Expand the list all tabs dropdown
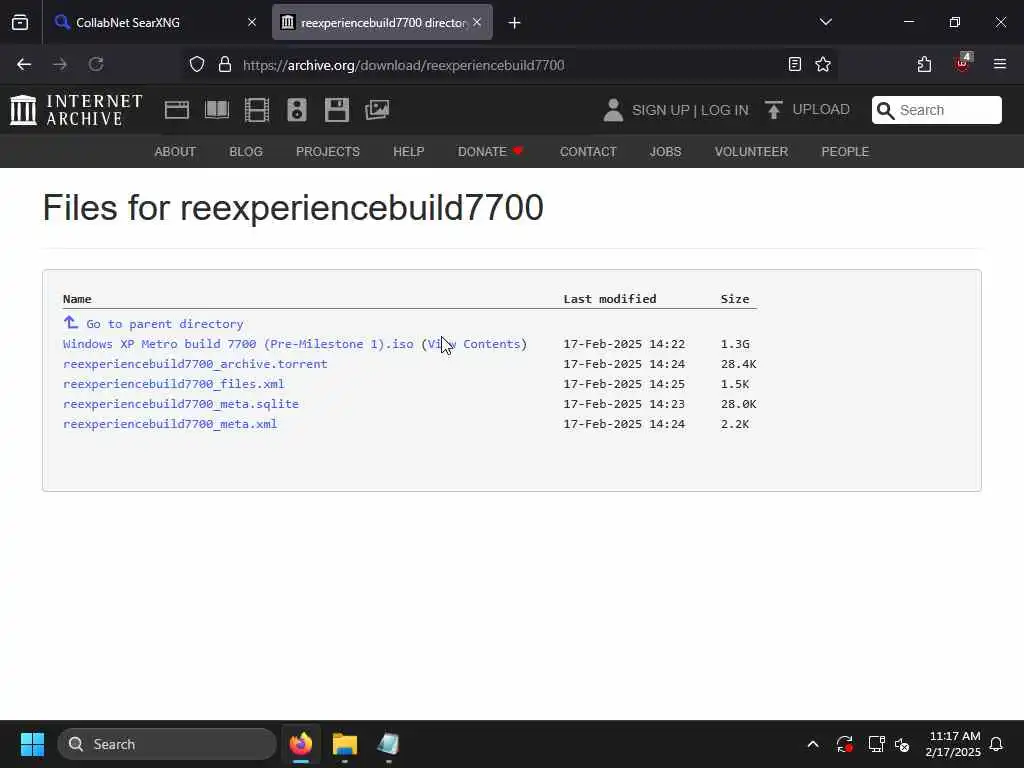Viewport: 1024px width, 768px height. click(x=825, y=22)
